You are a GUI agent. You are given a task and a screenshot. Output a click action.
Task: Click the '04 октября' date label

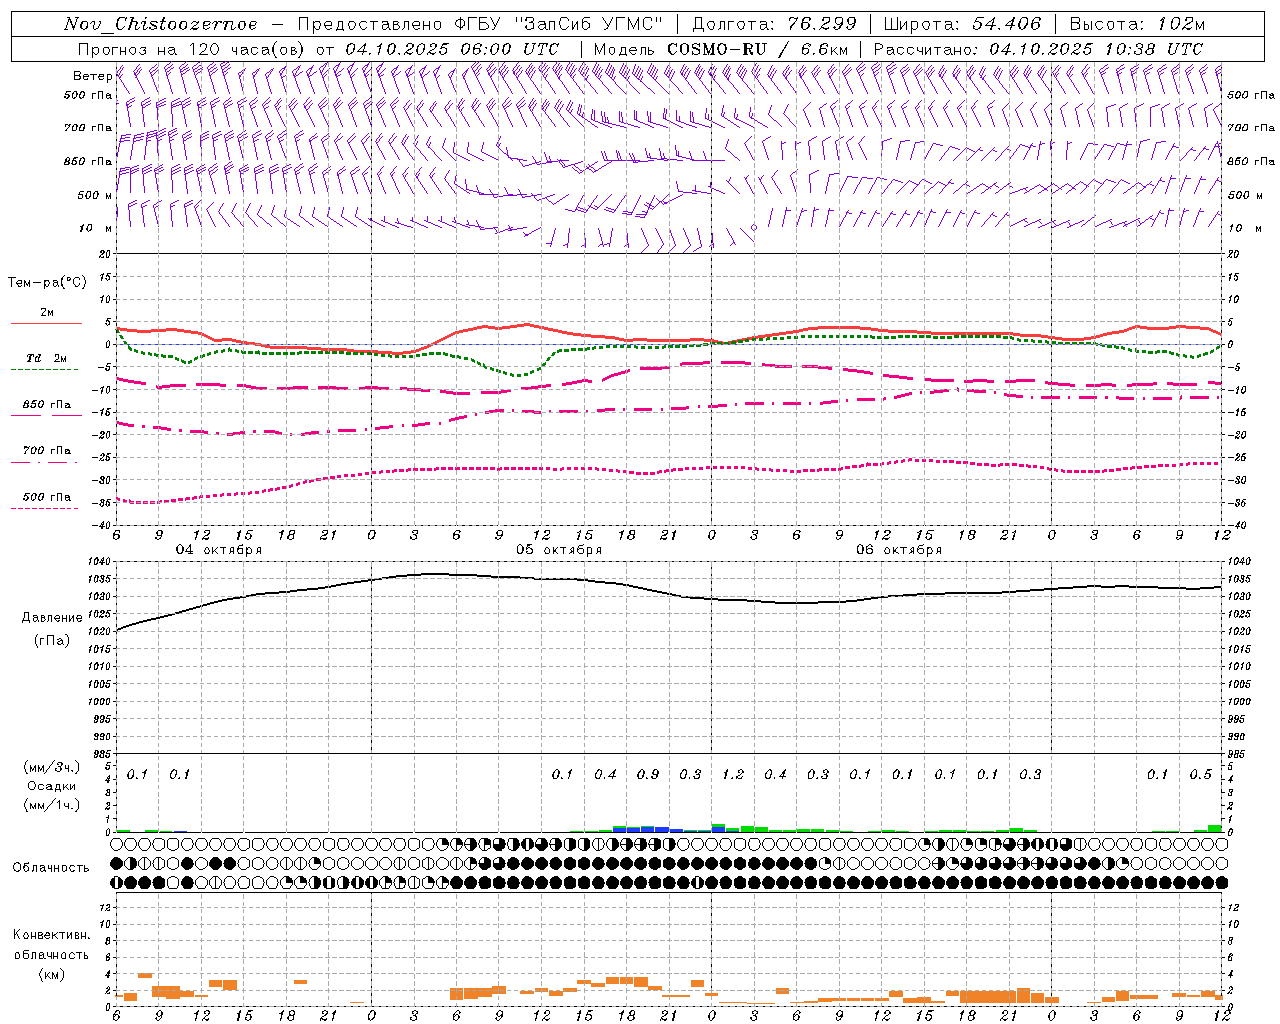pyautogui.click(x=219, y=550)
